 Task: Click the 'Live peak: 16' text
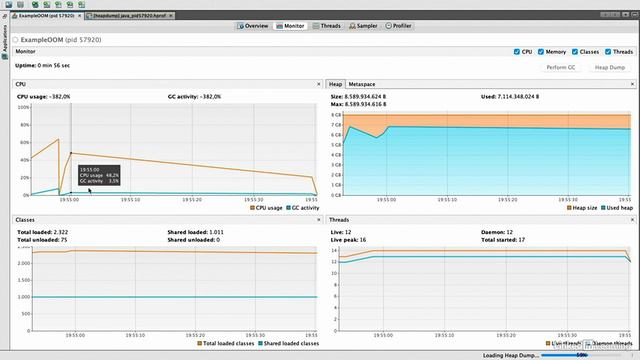[x=348, y=240]
